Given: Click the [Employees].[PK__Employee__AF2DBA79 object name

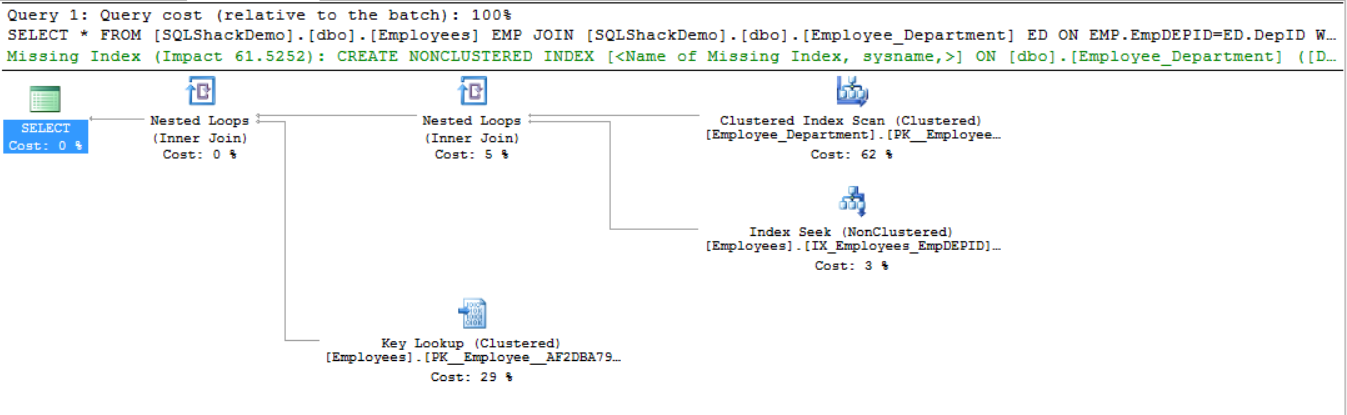Looking at the screenshot, I should 473,356.
